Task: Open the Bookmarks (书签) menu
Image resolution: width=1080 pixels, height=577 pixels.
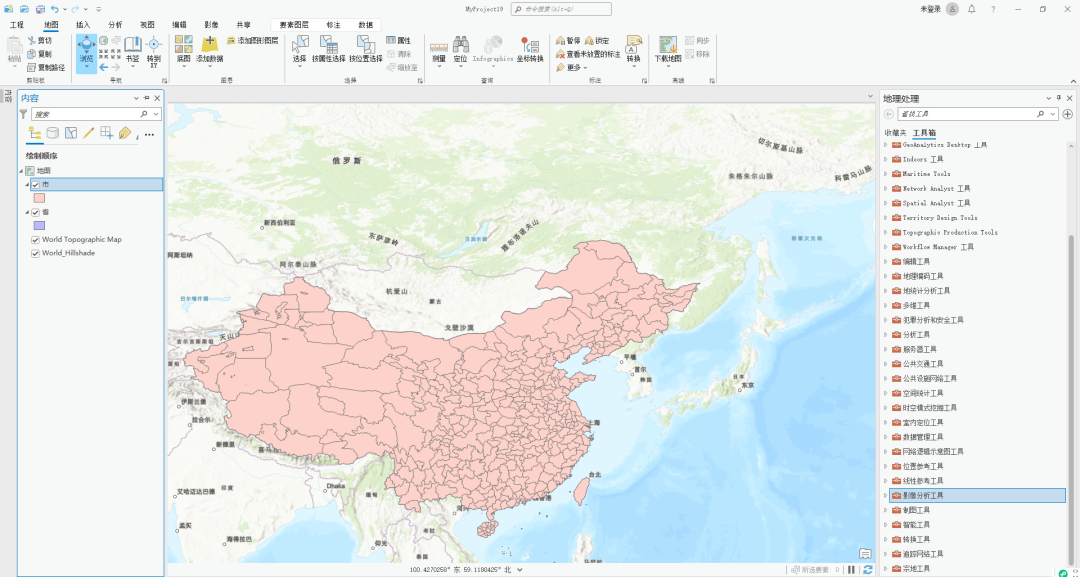Action: (132, 51)
